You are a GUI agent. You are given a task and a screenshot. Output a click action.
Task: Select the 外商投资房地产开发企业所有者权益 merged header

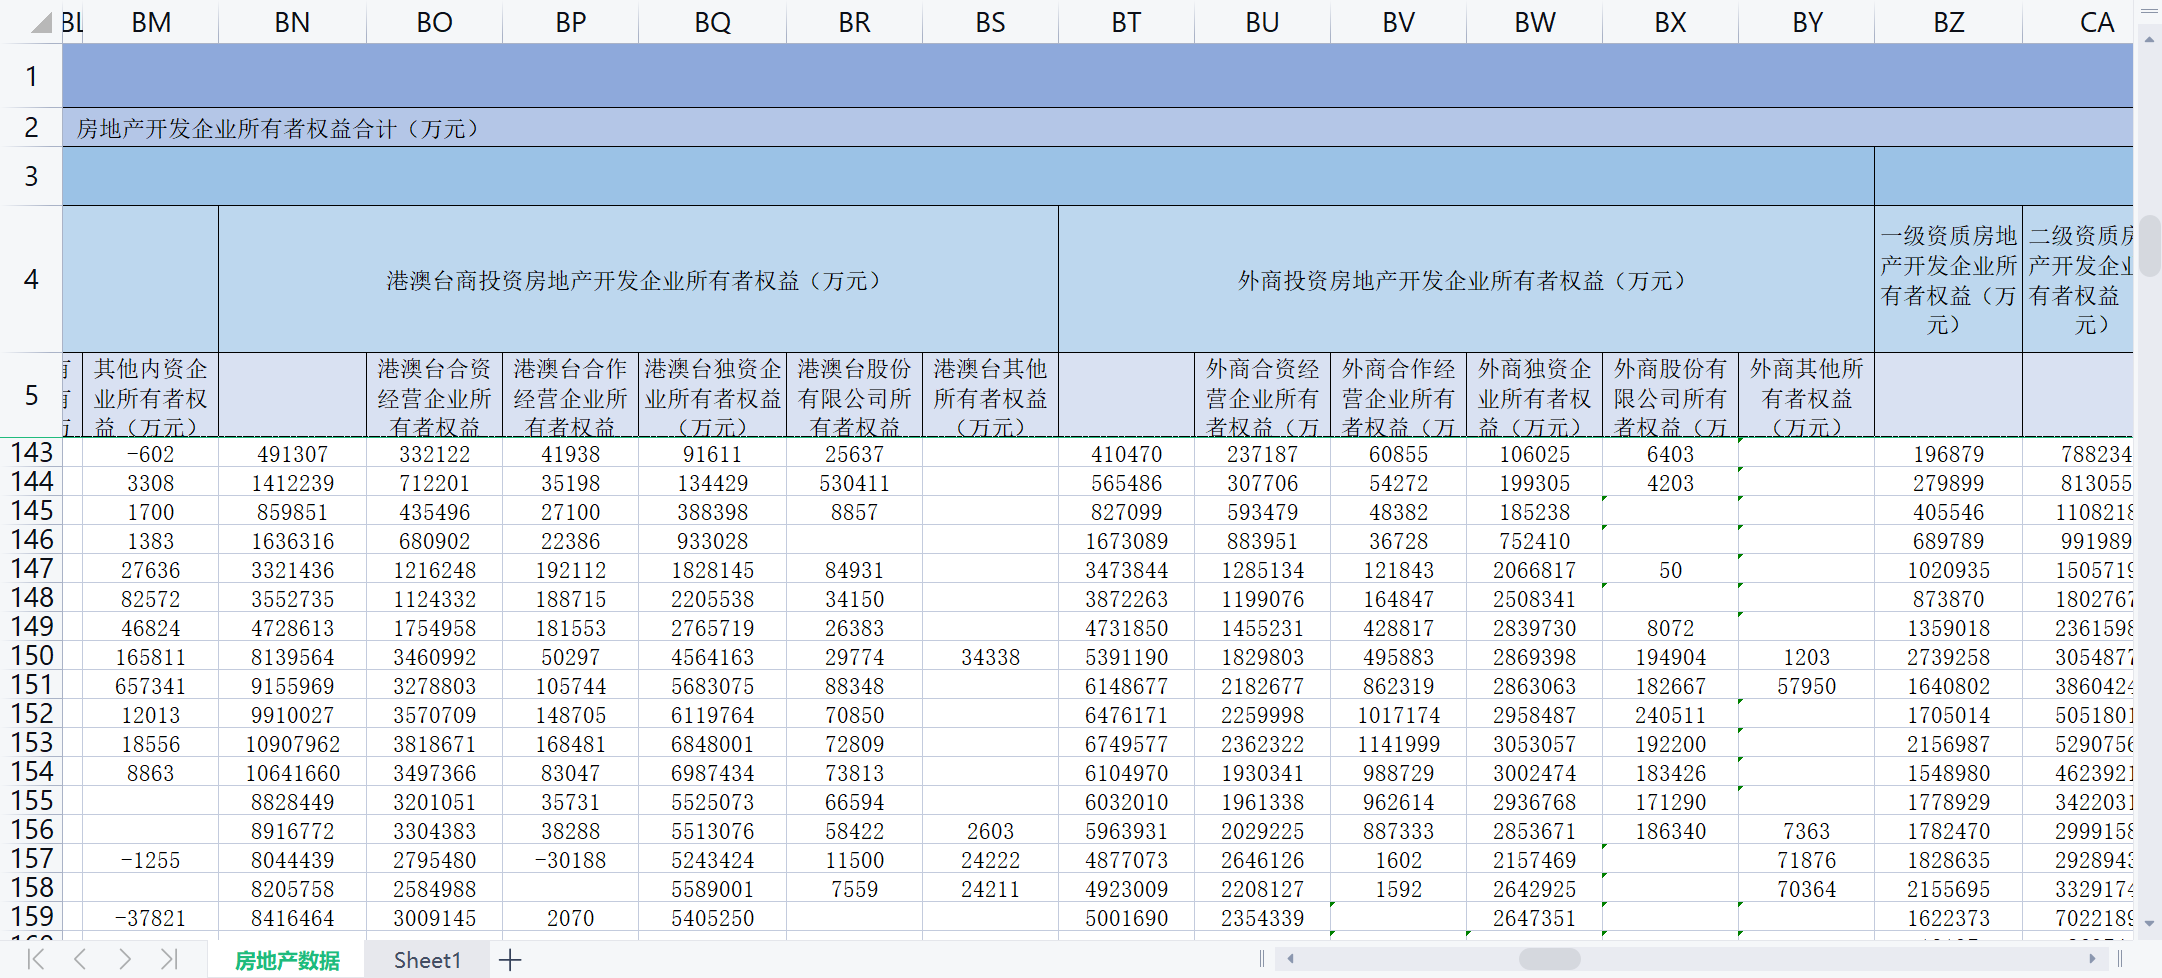[1467, 280]
